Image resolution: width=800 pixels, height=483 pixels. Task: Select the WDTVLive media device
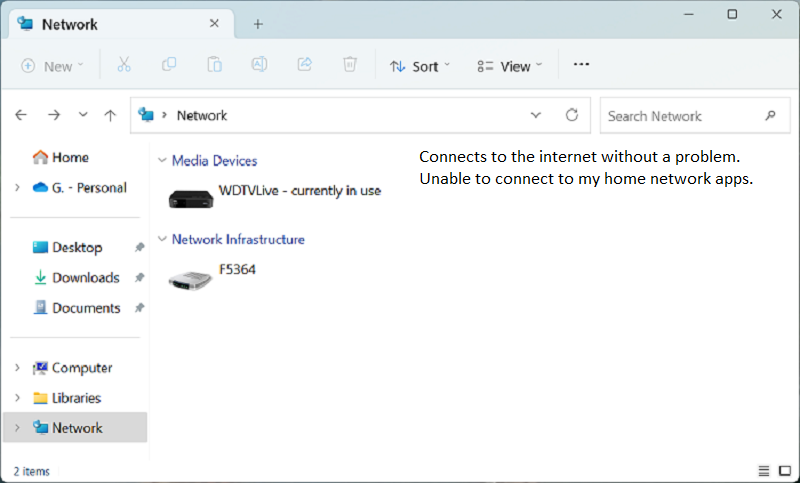(x=275, y=193)
